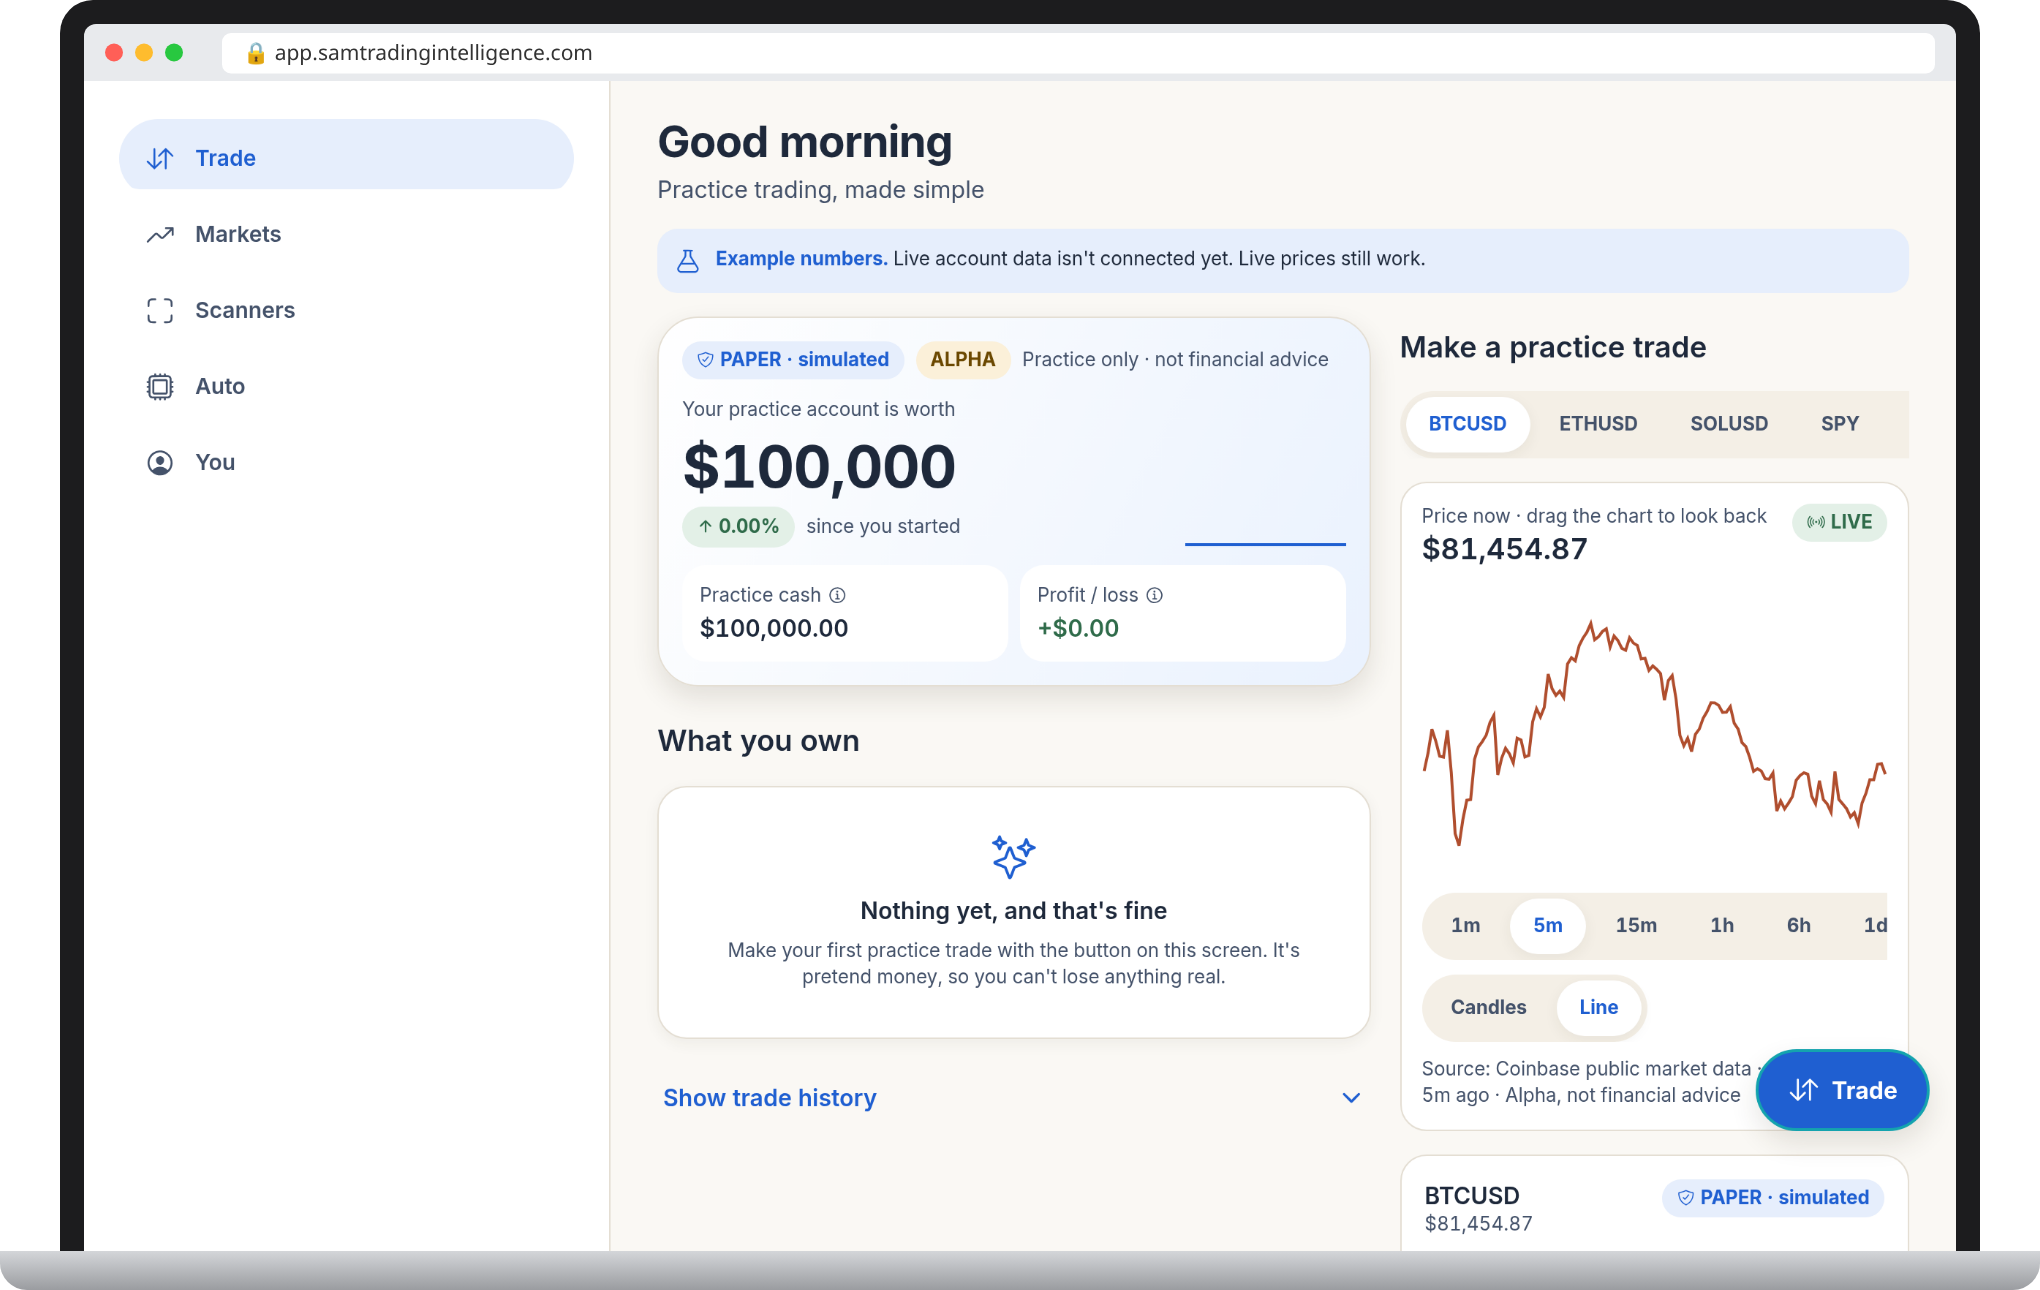This screenshot has height=1290, width=2040.
Task: Switch chart style to Candles
Action: tap(1488, 1007)
